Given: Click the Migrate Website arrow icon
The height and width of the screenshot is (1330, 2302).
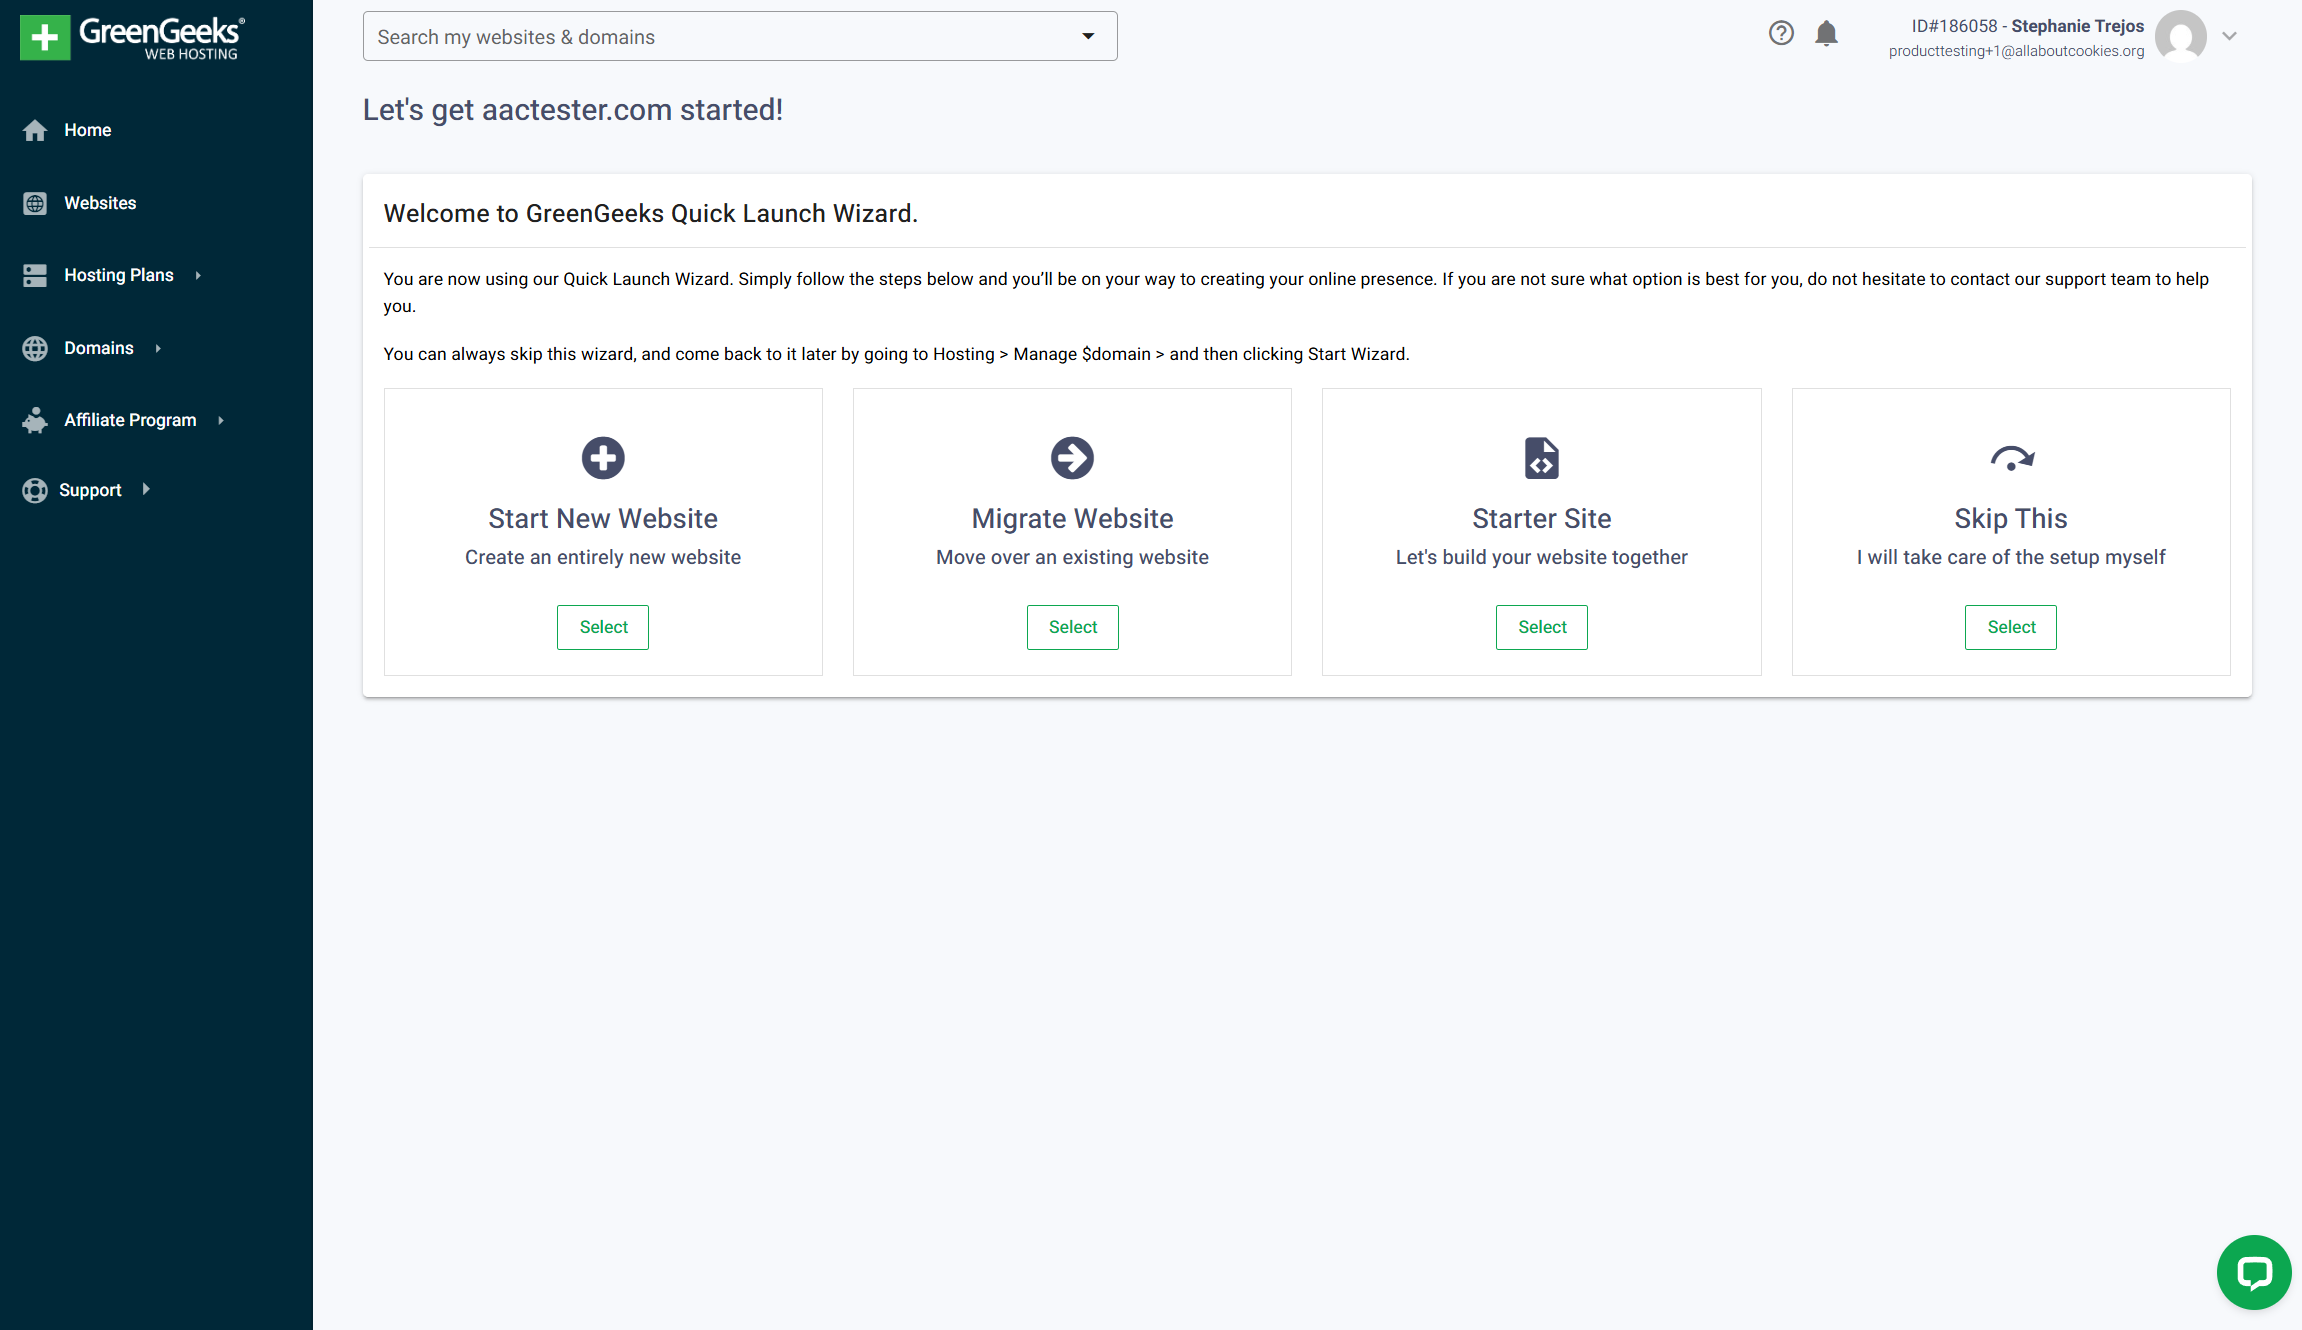Looking at the screenshot, I should [x=1072, y=458].
